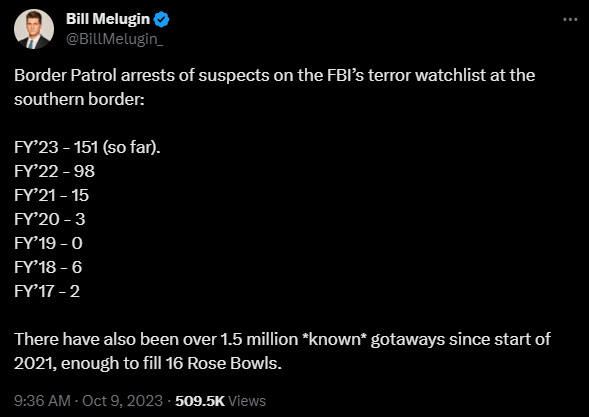Open the @BillMelugin_ handle link
589x417 pixels.
point(115,39)
